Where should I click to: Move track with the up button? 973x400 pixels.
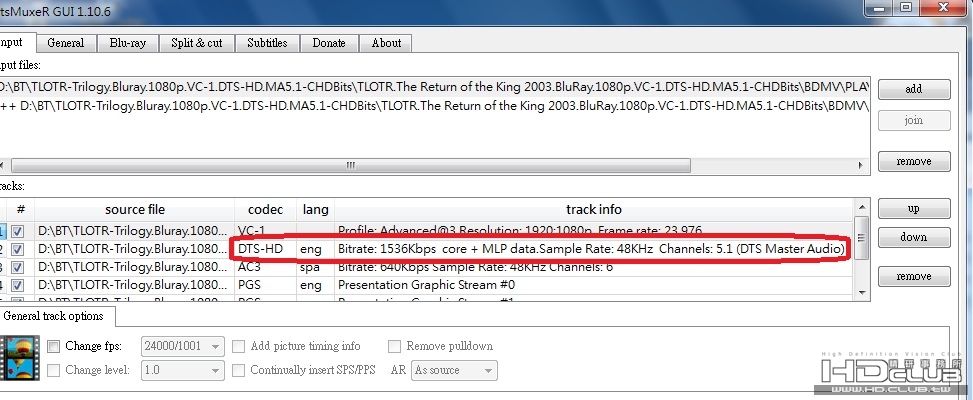[913, 208]
